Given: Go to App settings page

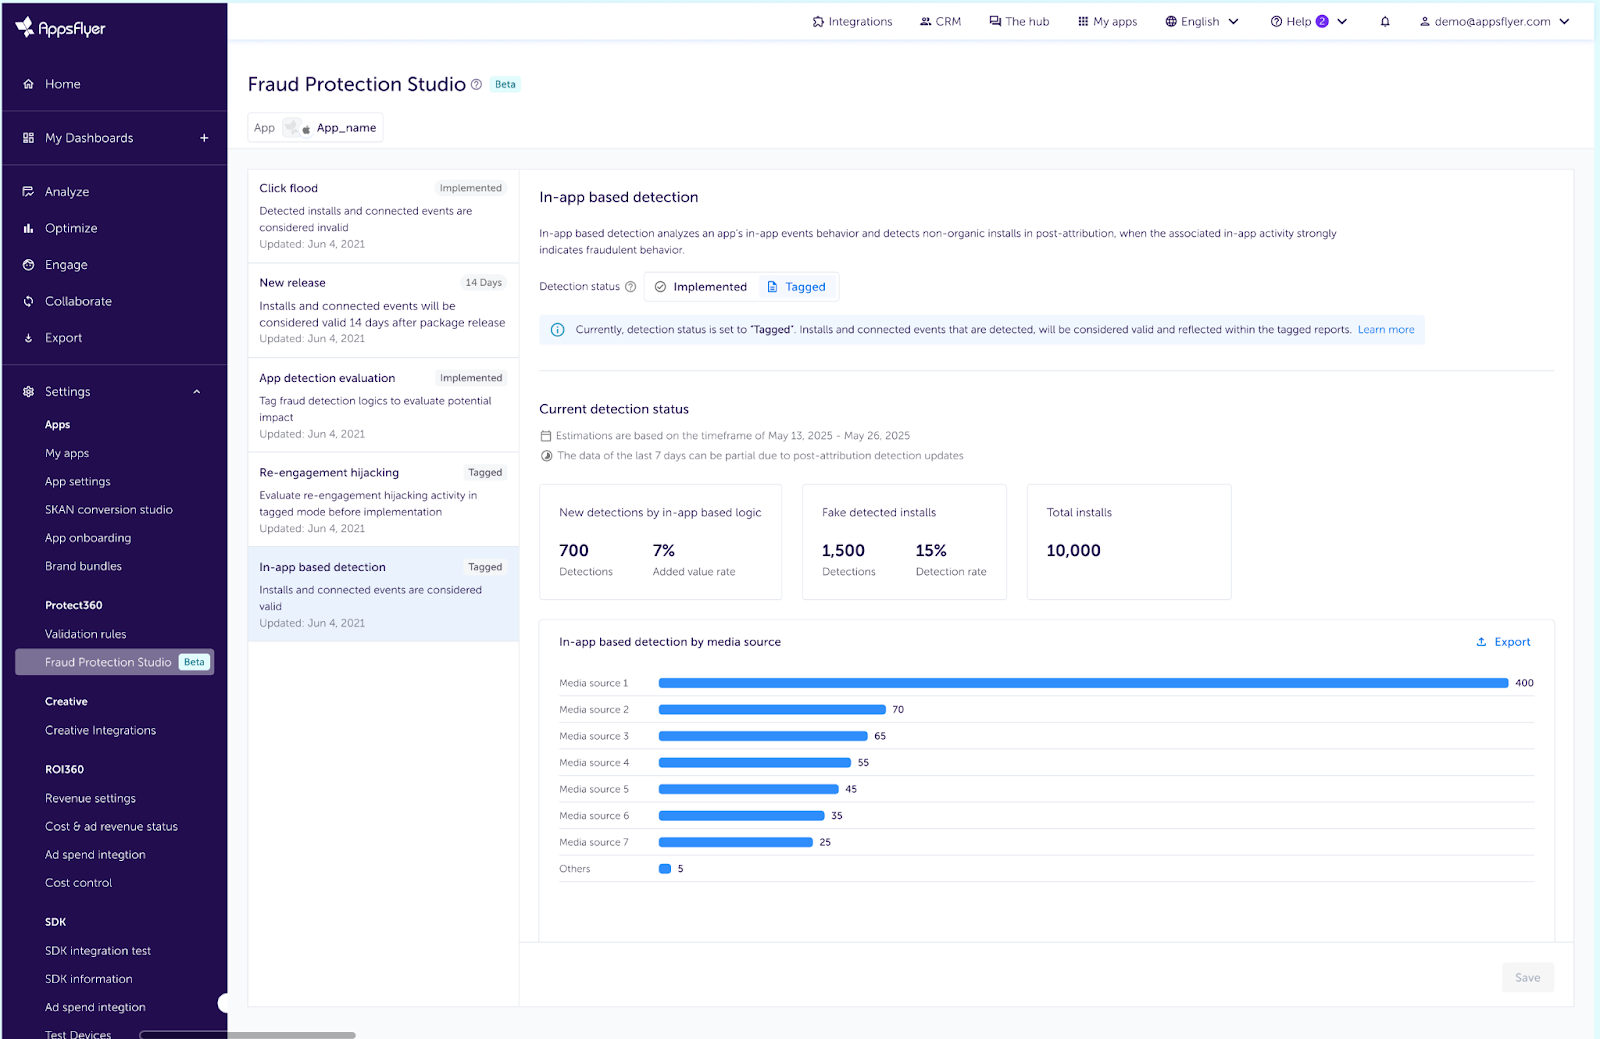Looking at the screenshot, I should click(x=77, y=482).
